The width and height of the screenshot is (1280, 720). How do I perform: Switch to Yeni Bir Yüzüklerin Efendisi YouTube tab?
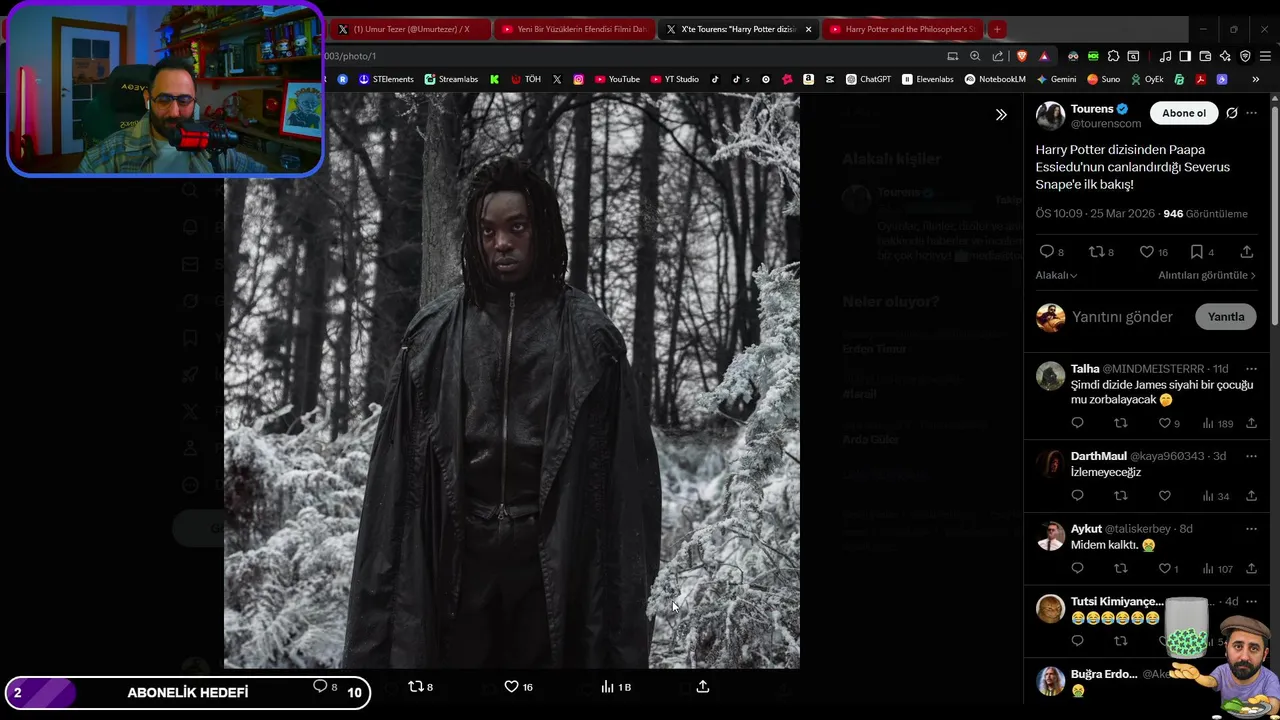[574, 29]
